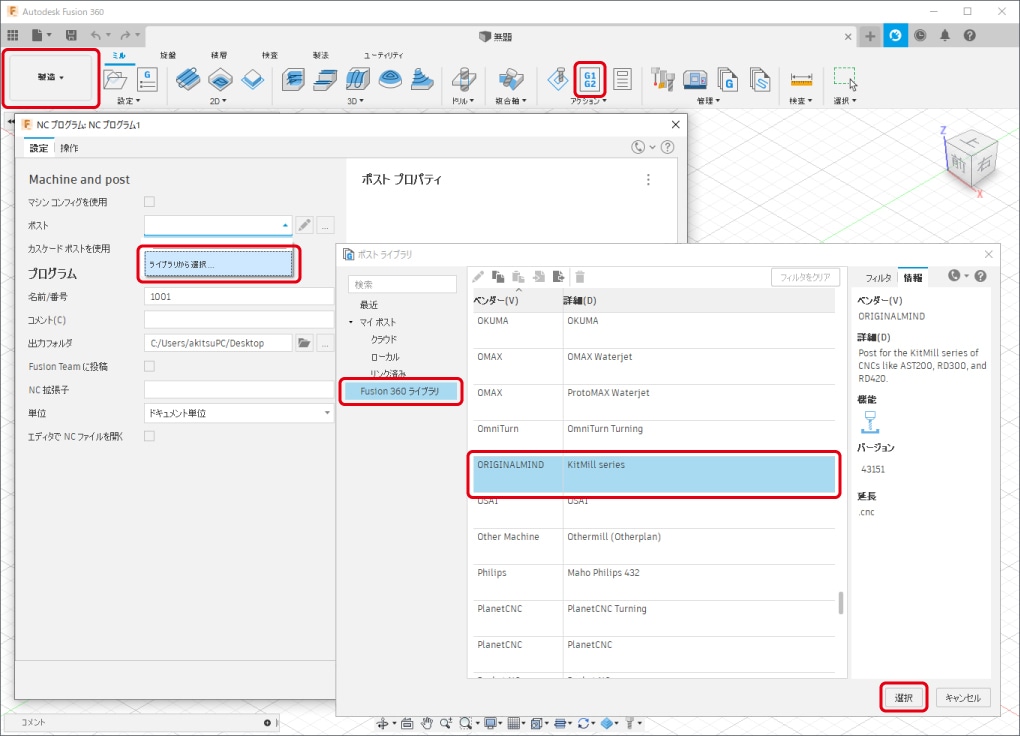Click the measure ruler icon in 検査 group
This screenshot has width=1020, height=736.
pos(800,79)
